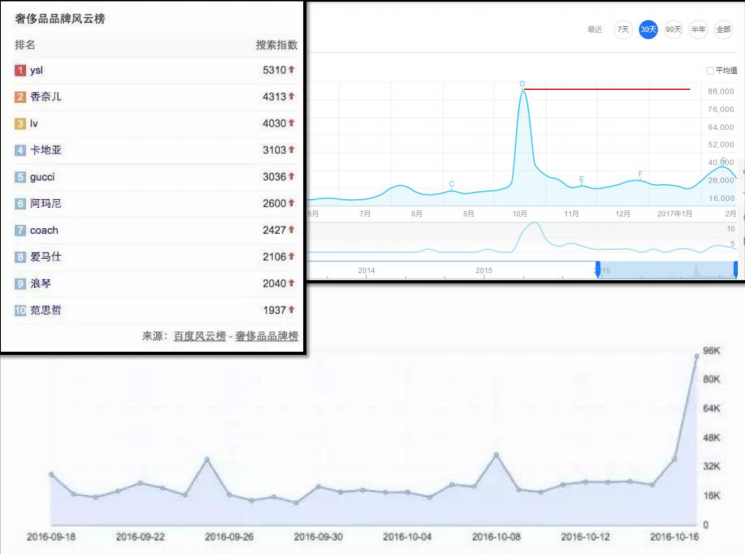Image resolution: width=745 pixels, height=554 pixels.
Task: Open the 阿玛尼 brand entry
Action: point(46,203)
